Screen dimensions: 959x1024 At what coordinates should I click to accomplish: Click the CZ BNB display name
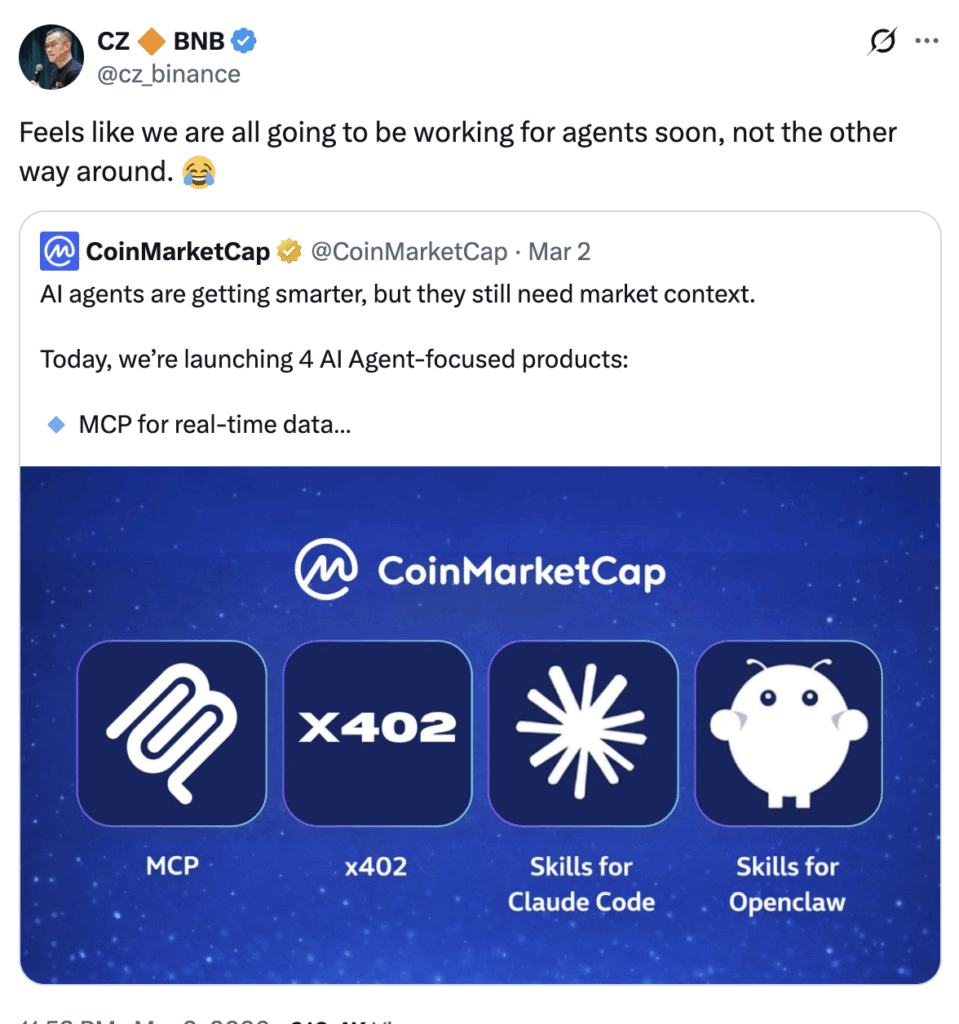tap(160, 41)
